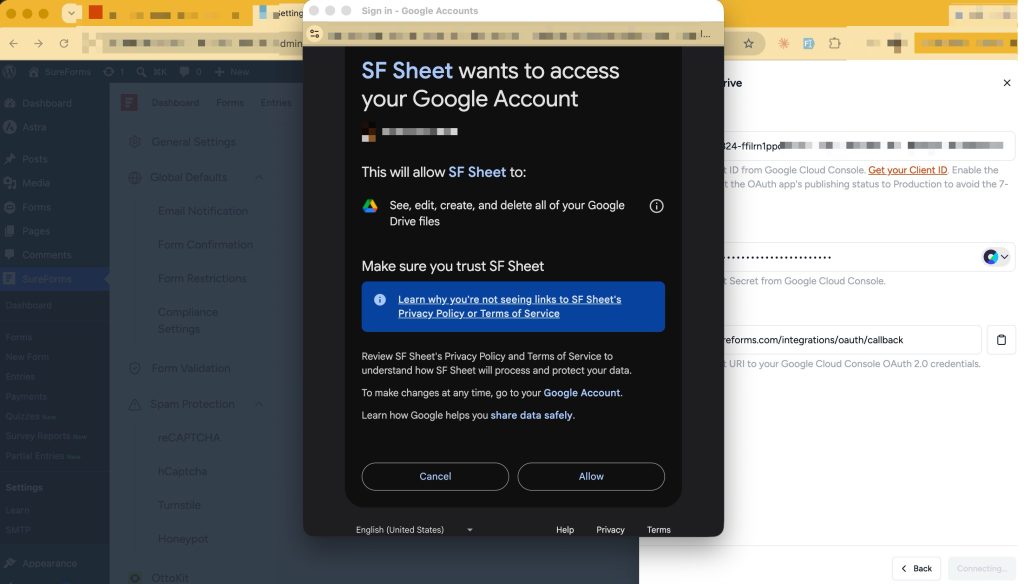Open the browser extensions puzzle icon

[x=835, y=43]
